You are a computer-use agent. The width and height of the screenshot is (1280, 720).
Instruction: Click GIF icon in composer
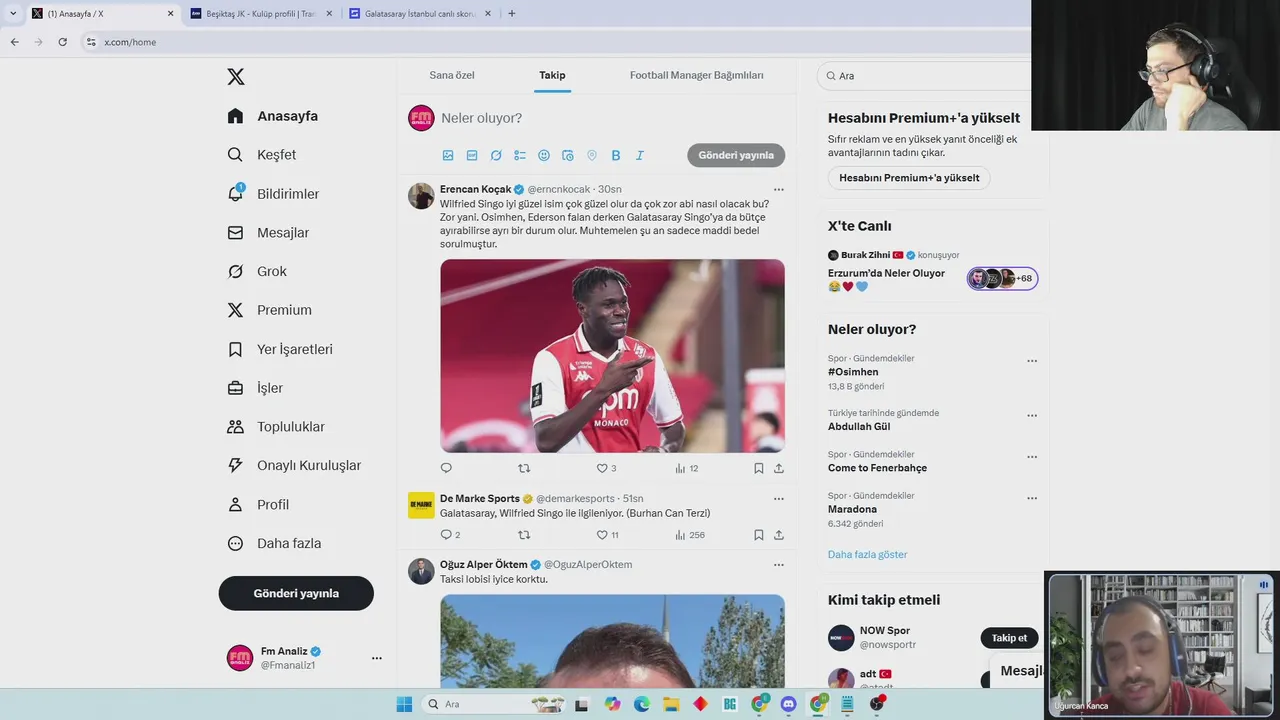(472, 155)
